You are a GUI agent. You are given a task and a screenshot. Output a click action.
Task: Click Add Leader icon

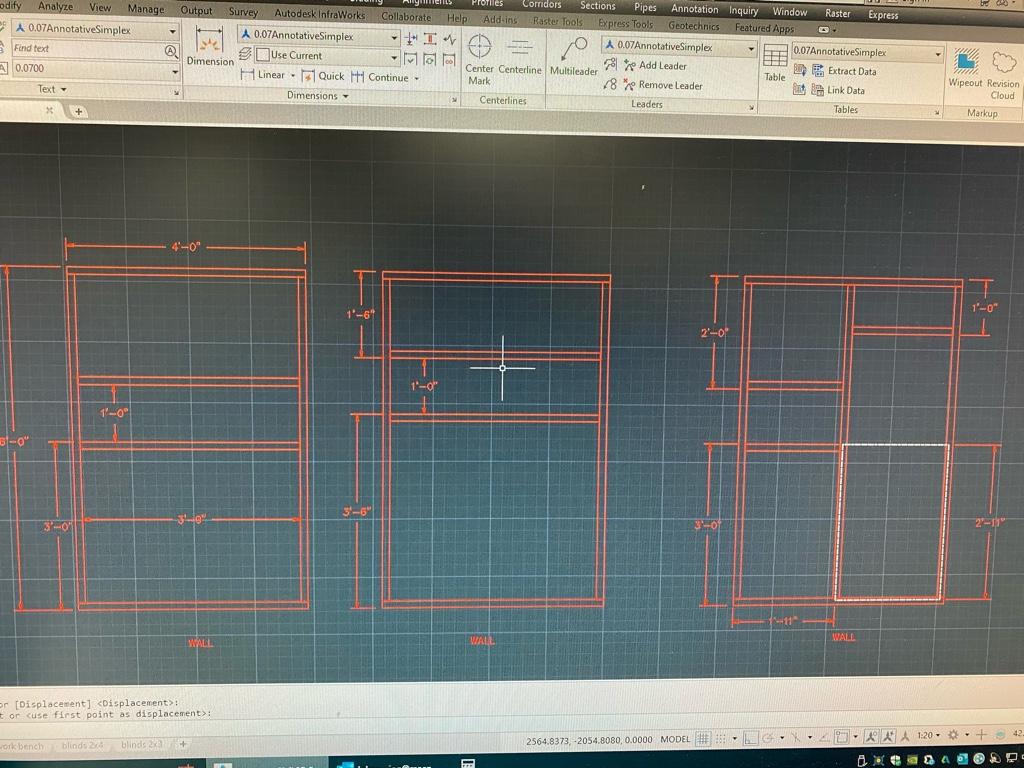coord(630,65)
